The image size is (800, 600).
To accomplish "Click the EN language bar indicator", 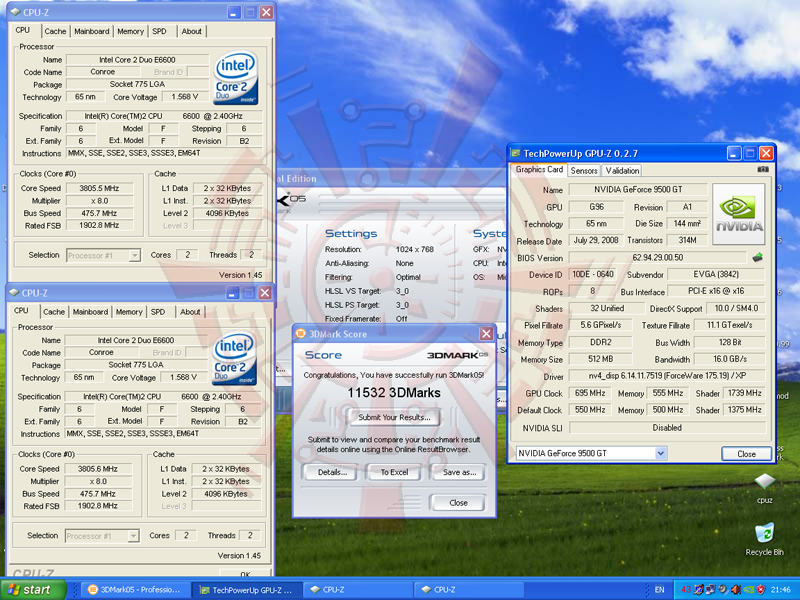I will [659, 590].
